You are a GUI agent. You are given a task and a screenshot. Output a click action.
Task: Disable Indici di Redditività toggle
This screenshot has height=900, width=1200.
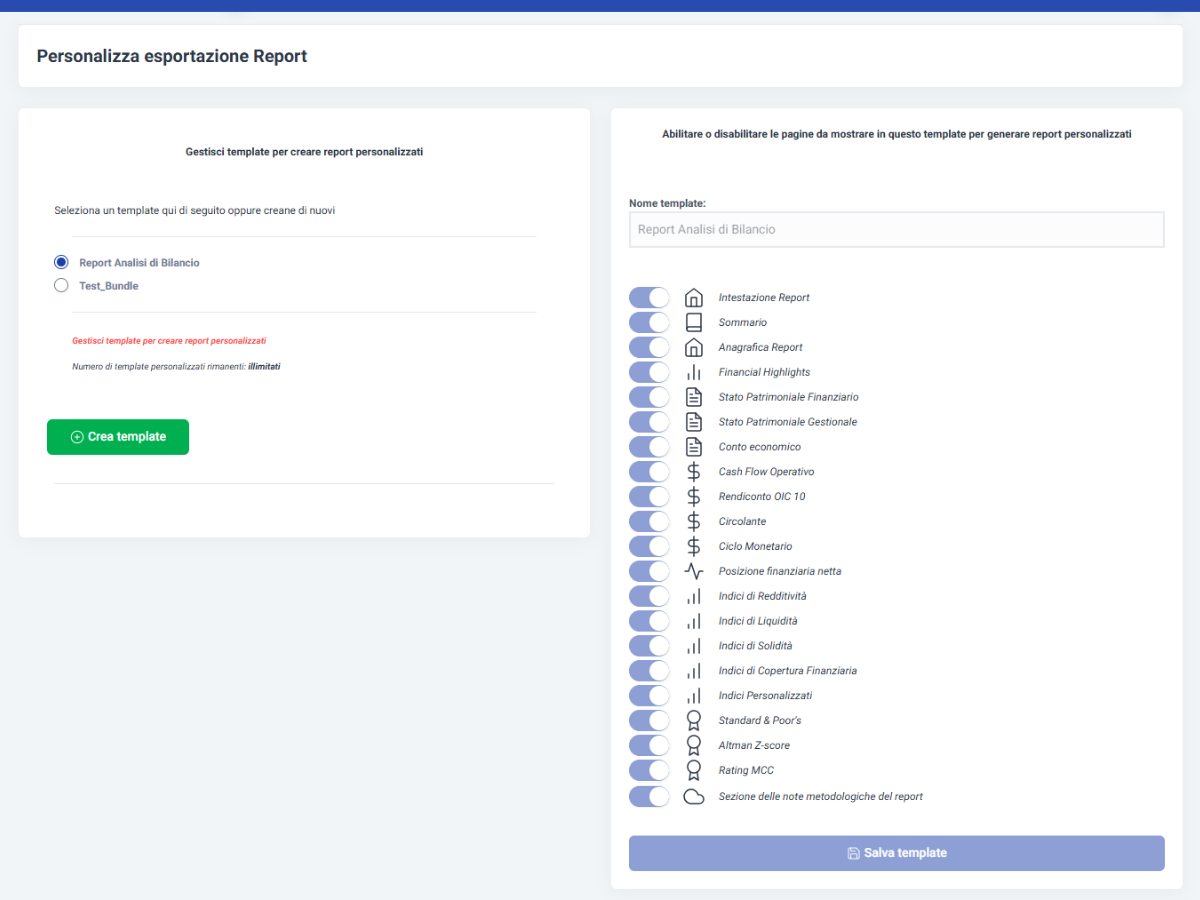click(649, 596)
